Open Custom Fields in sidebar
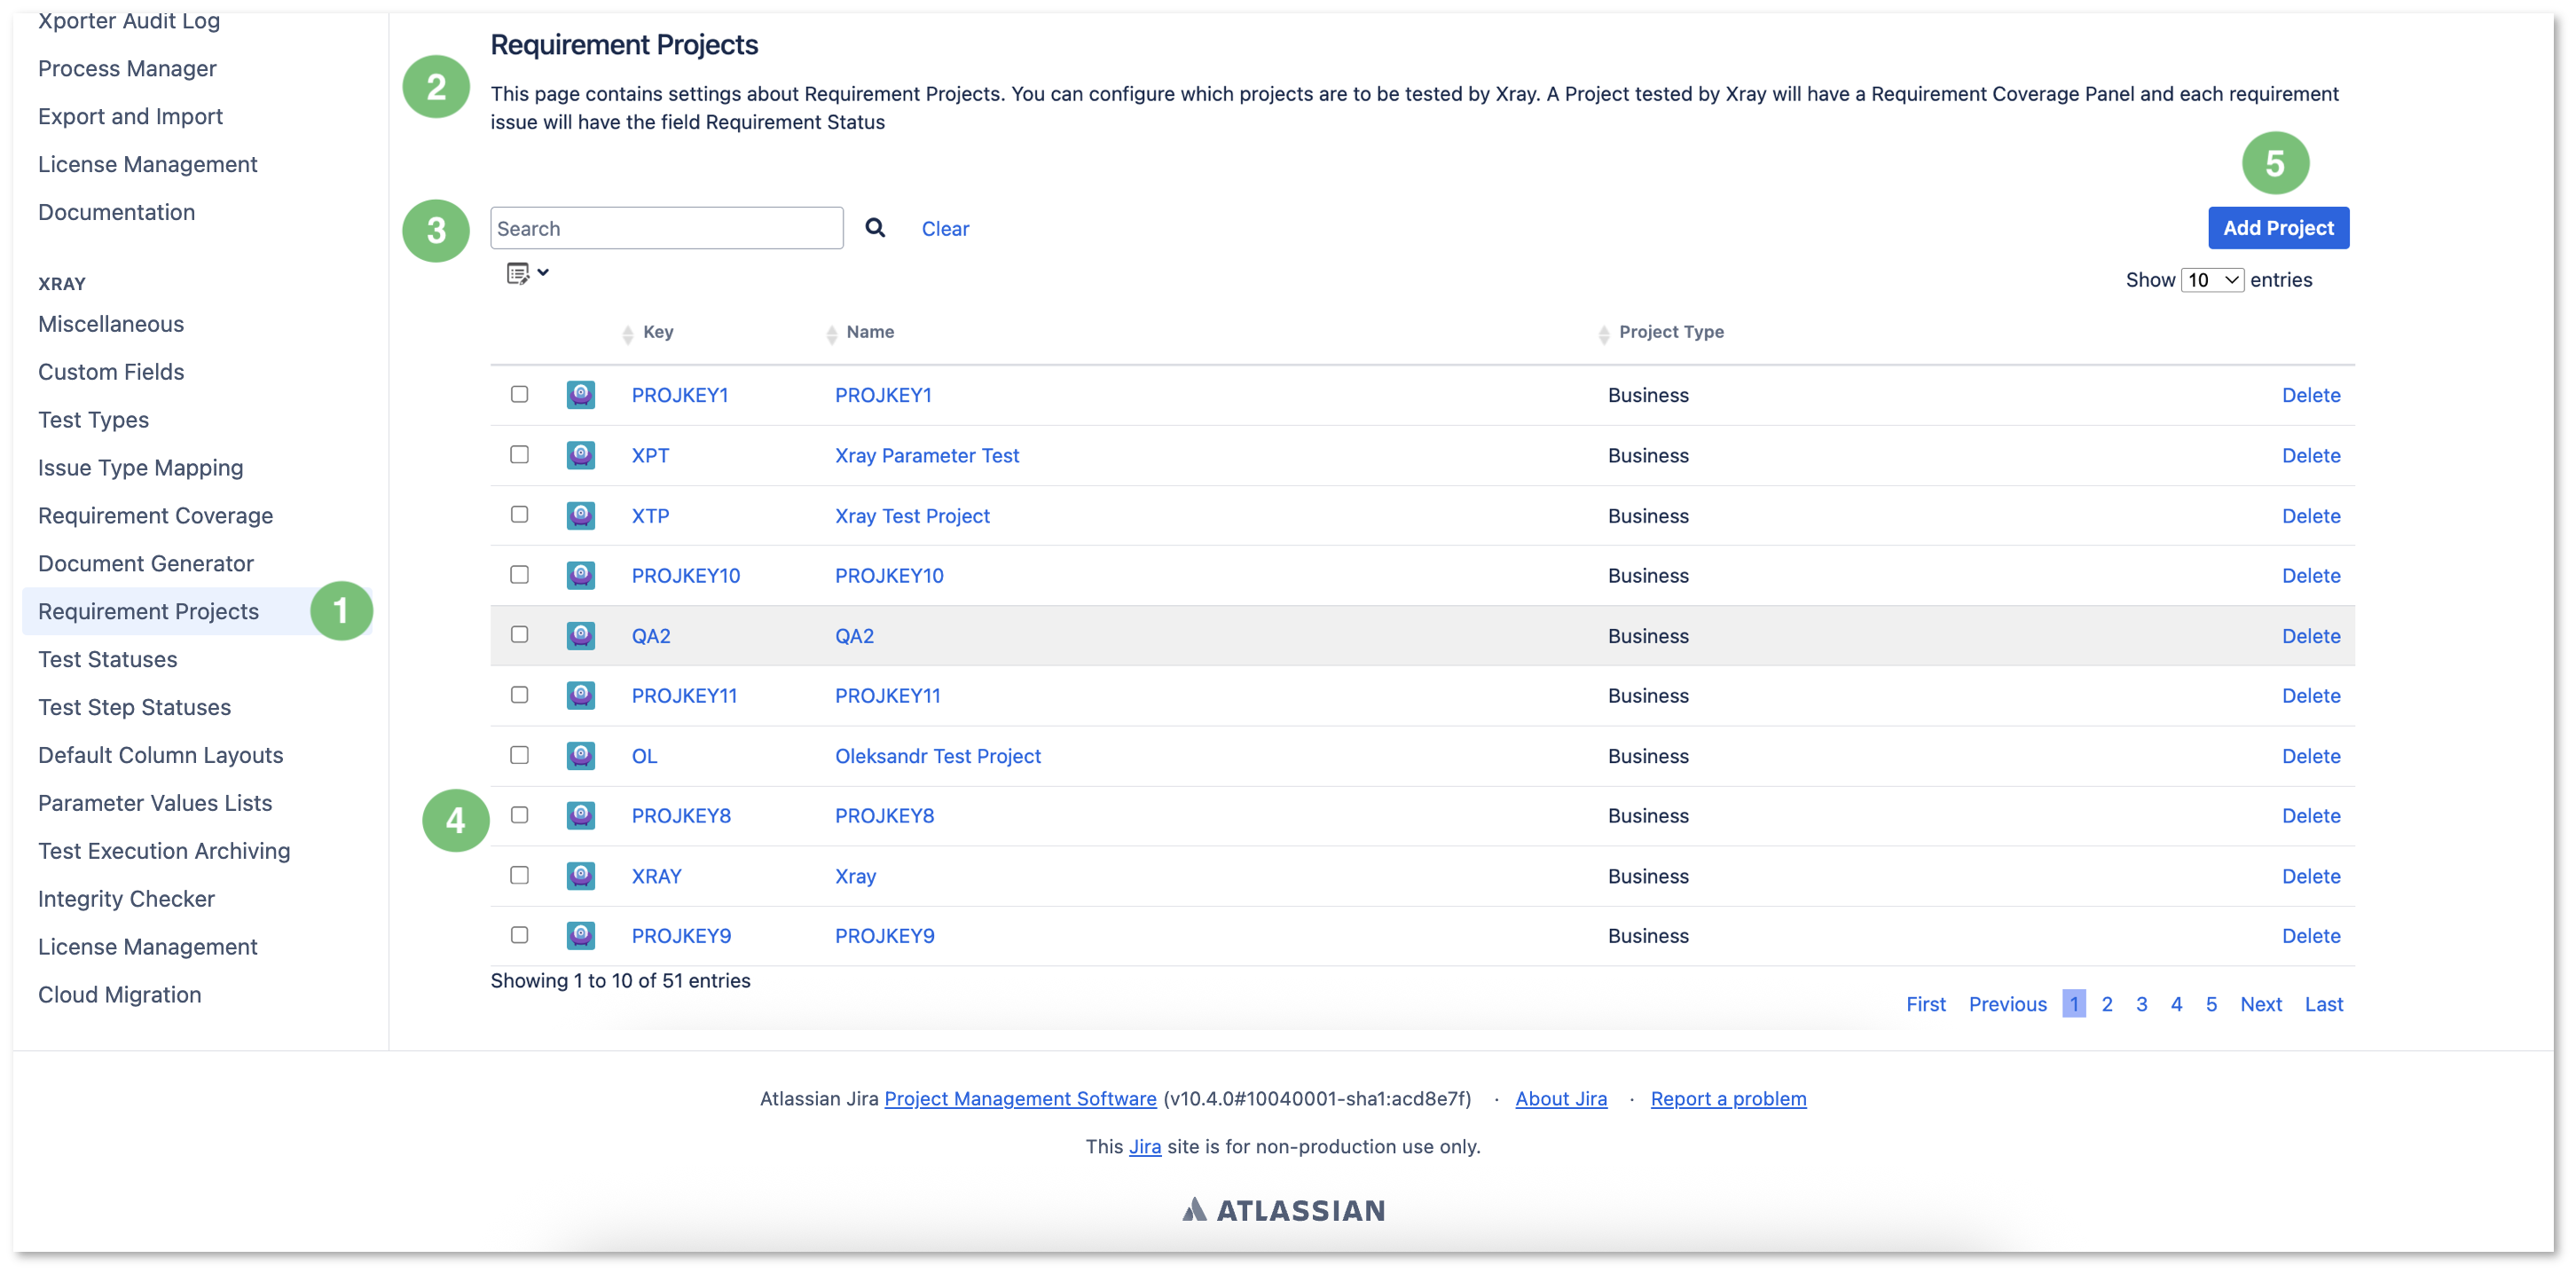 click(111, 372)
